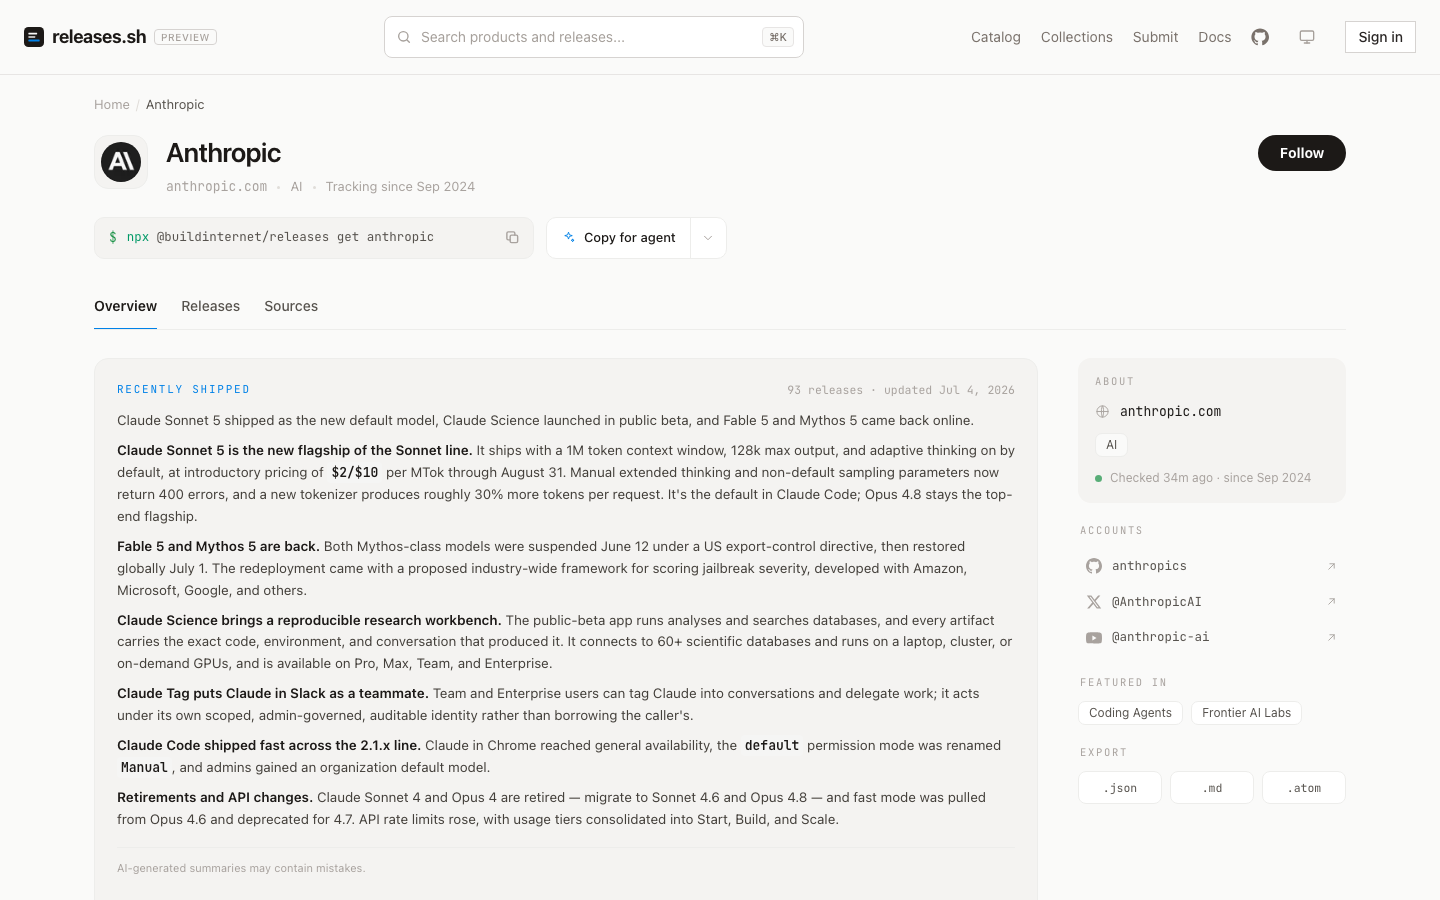This screenshot has height=900, width=1440.
Task: Open anthropic.com link in About panel
Action: pyautogui.click(x=1170, y=411)
